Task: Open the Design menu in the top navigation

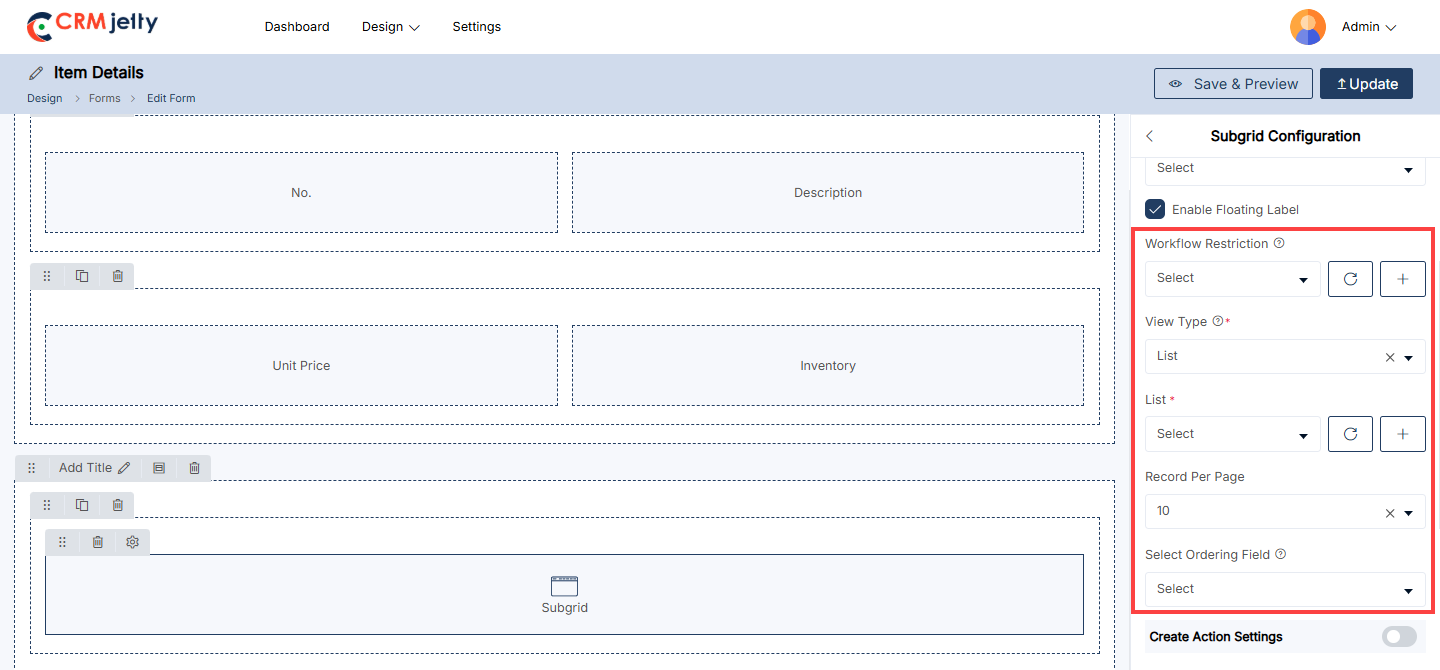Action: click(390, 27)
